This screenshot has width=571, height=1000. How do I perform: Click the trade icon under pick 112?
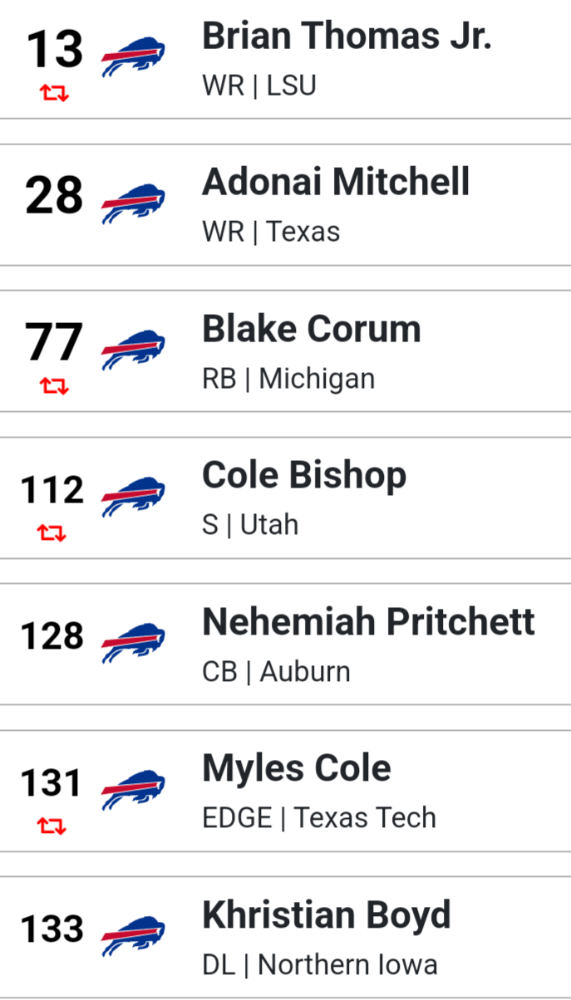(52, 533)
